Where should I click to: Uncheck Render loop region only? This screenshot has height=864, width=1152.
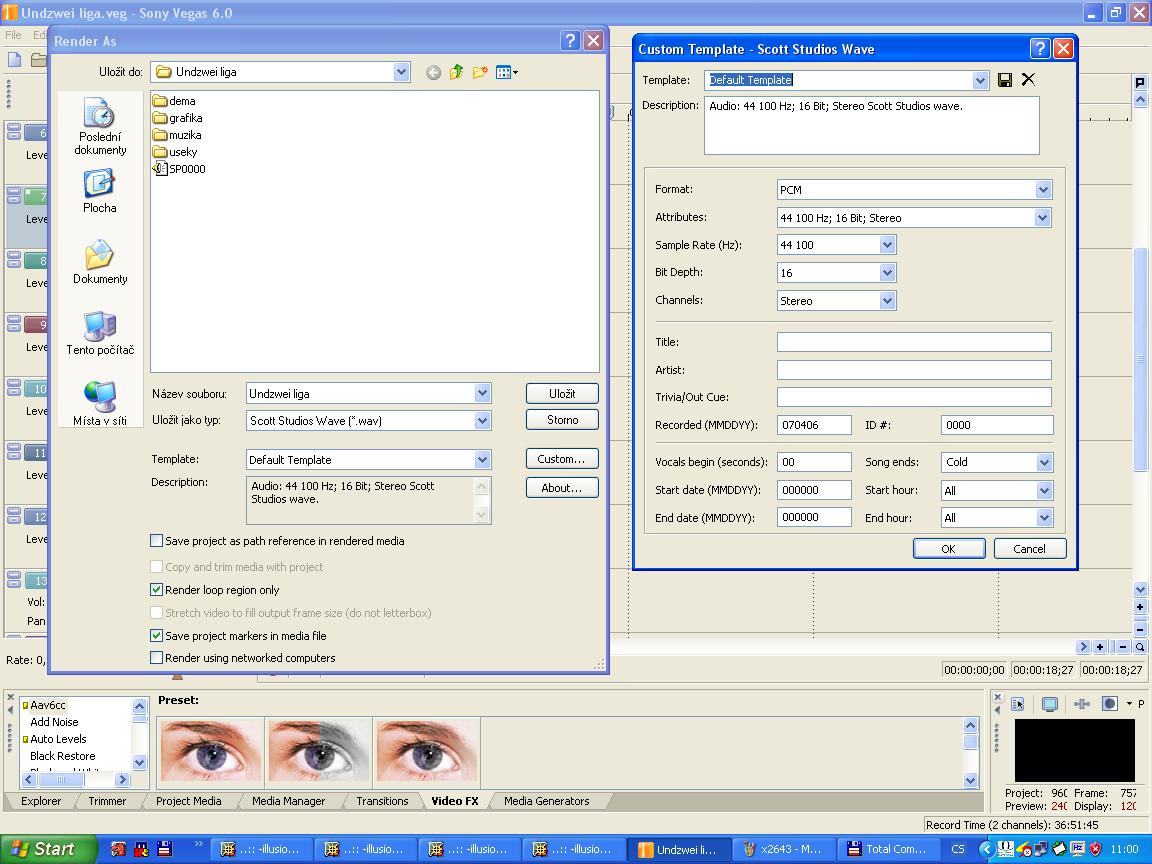click(156, 589)
